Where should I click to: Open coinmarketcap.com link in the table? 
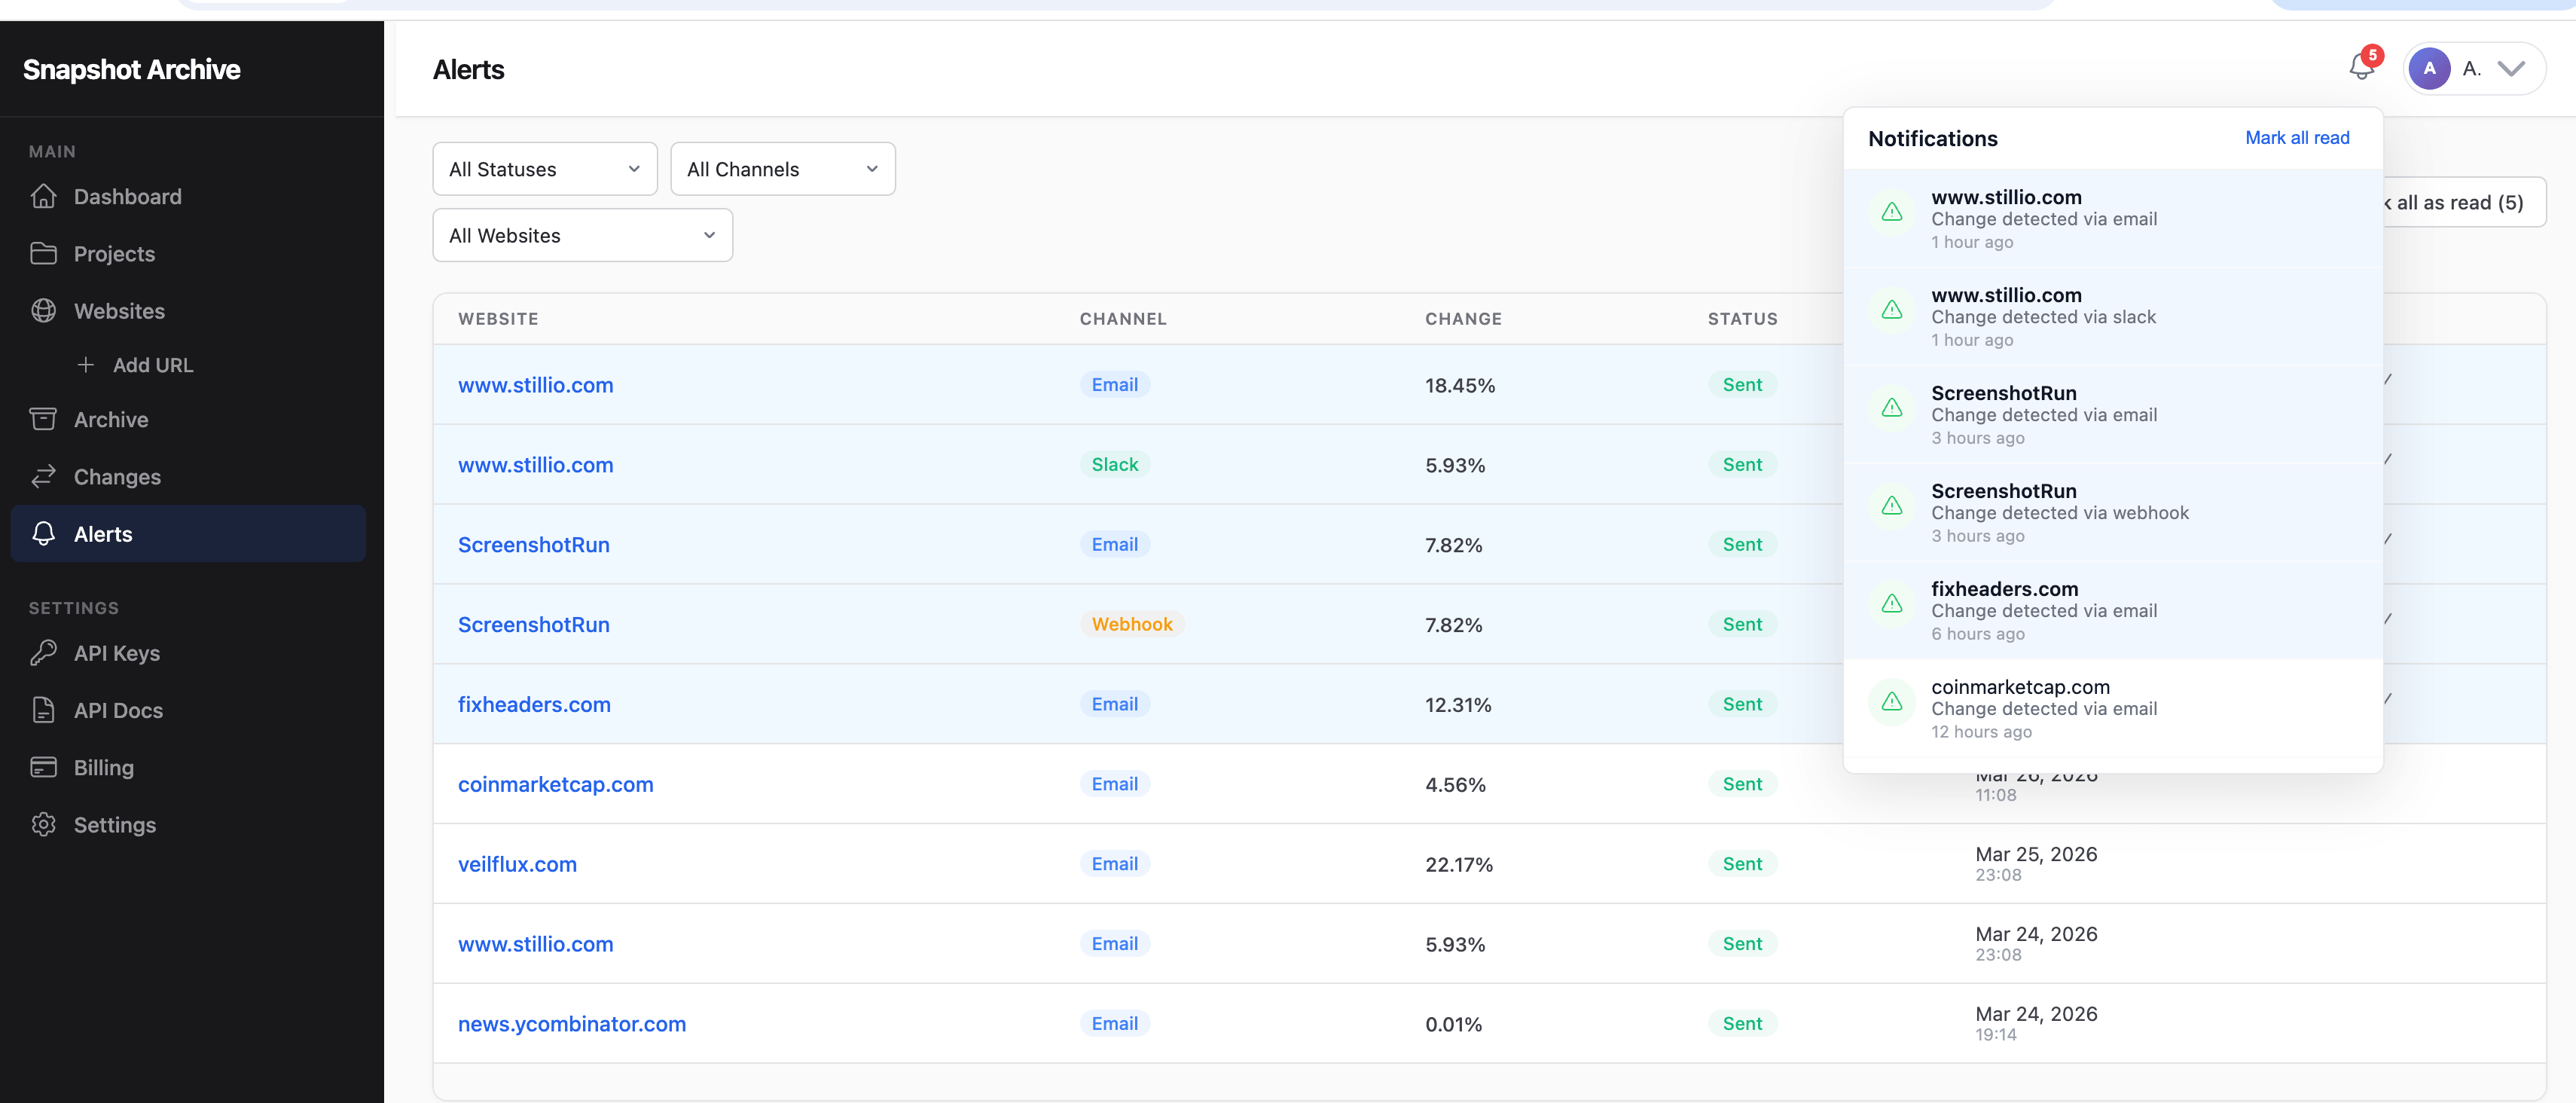(555, 784)
